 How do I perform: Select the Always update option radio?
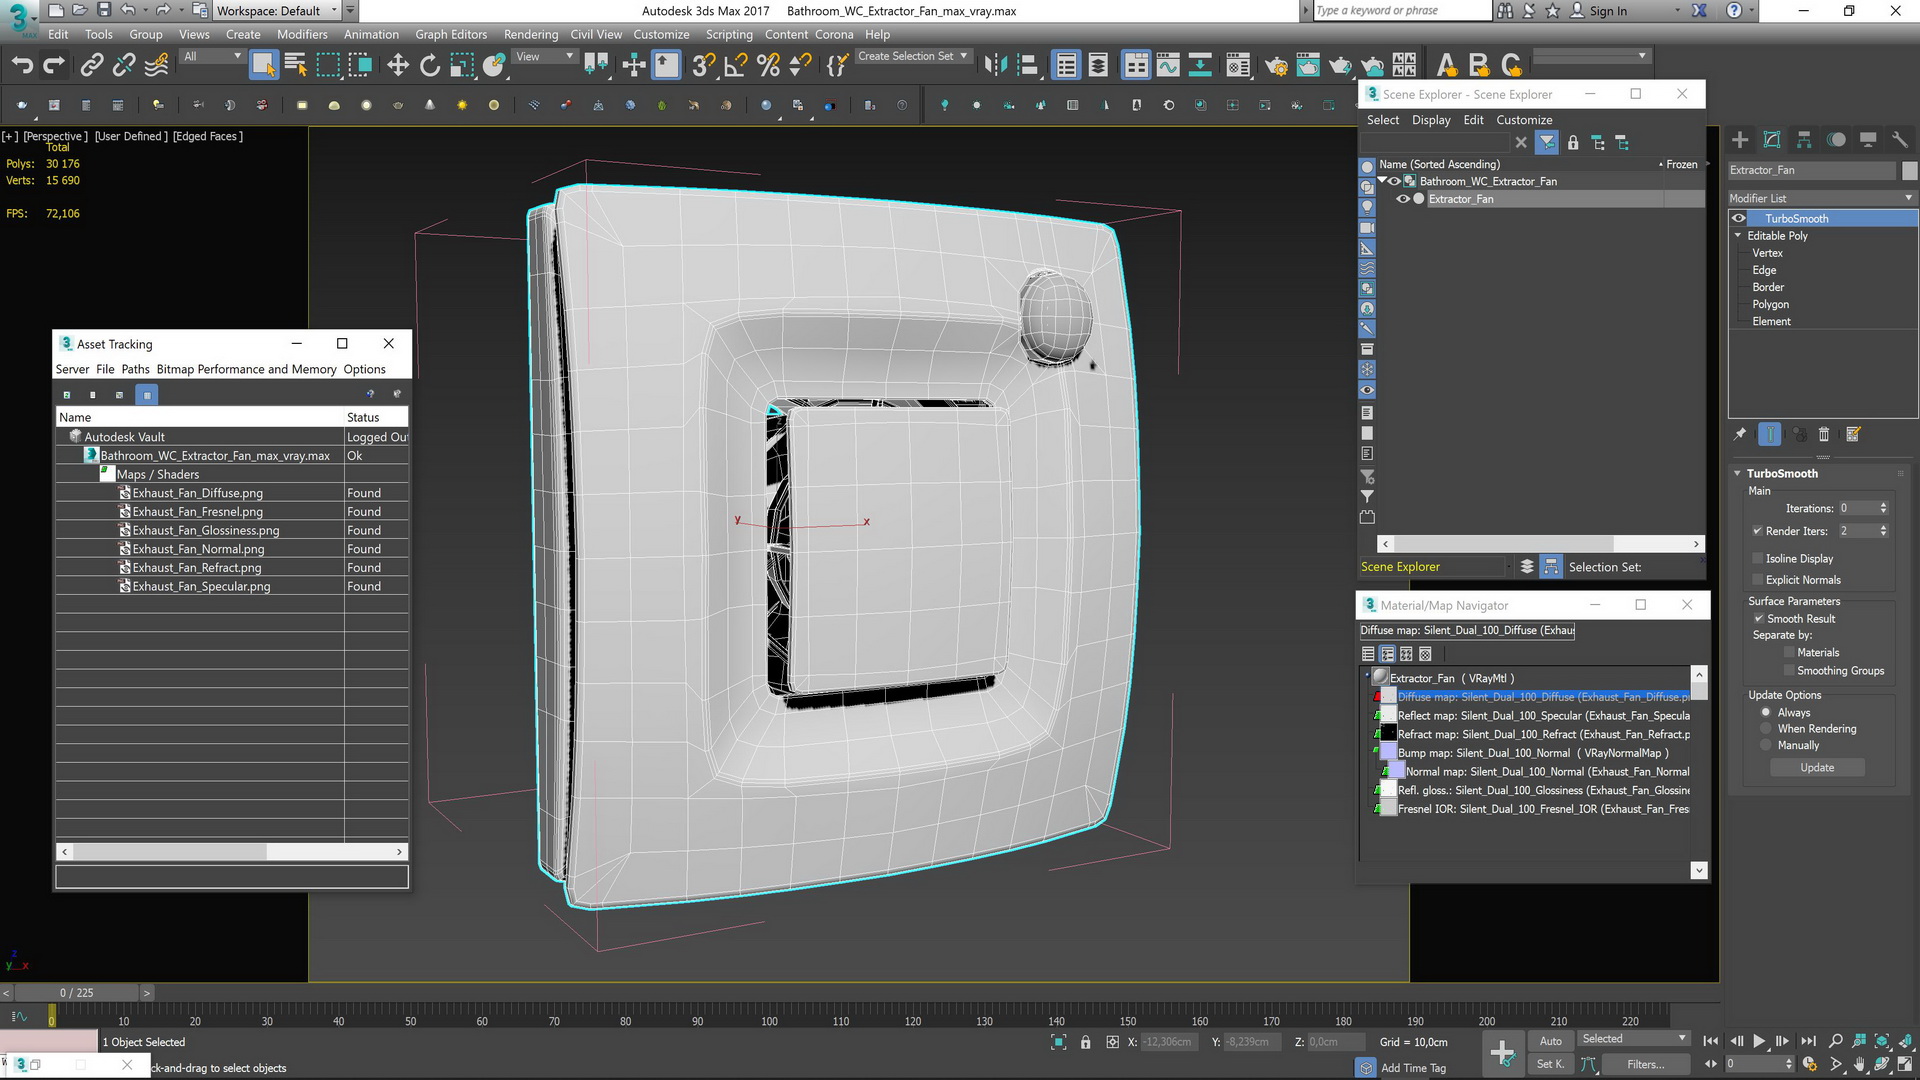pyautogui.click(x=1766, y=713)
